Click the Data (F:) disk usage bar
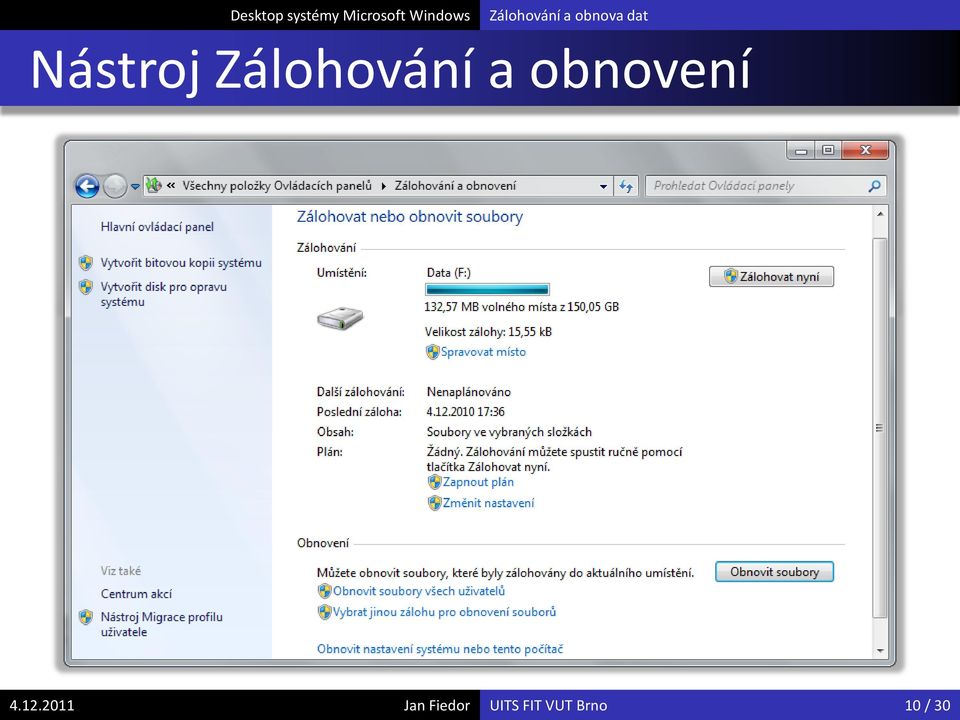 (487, 290)
